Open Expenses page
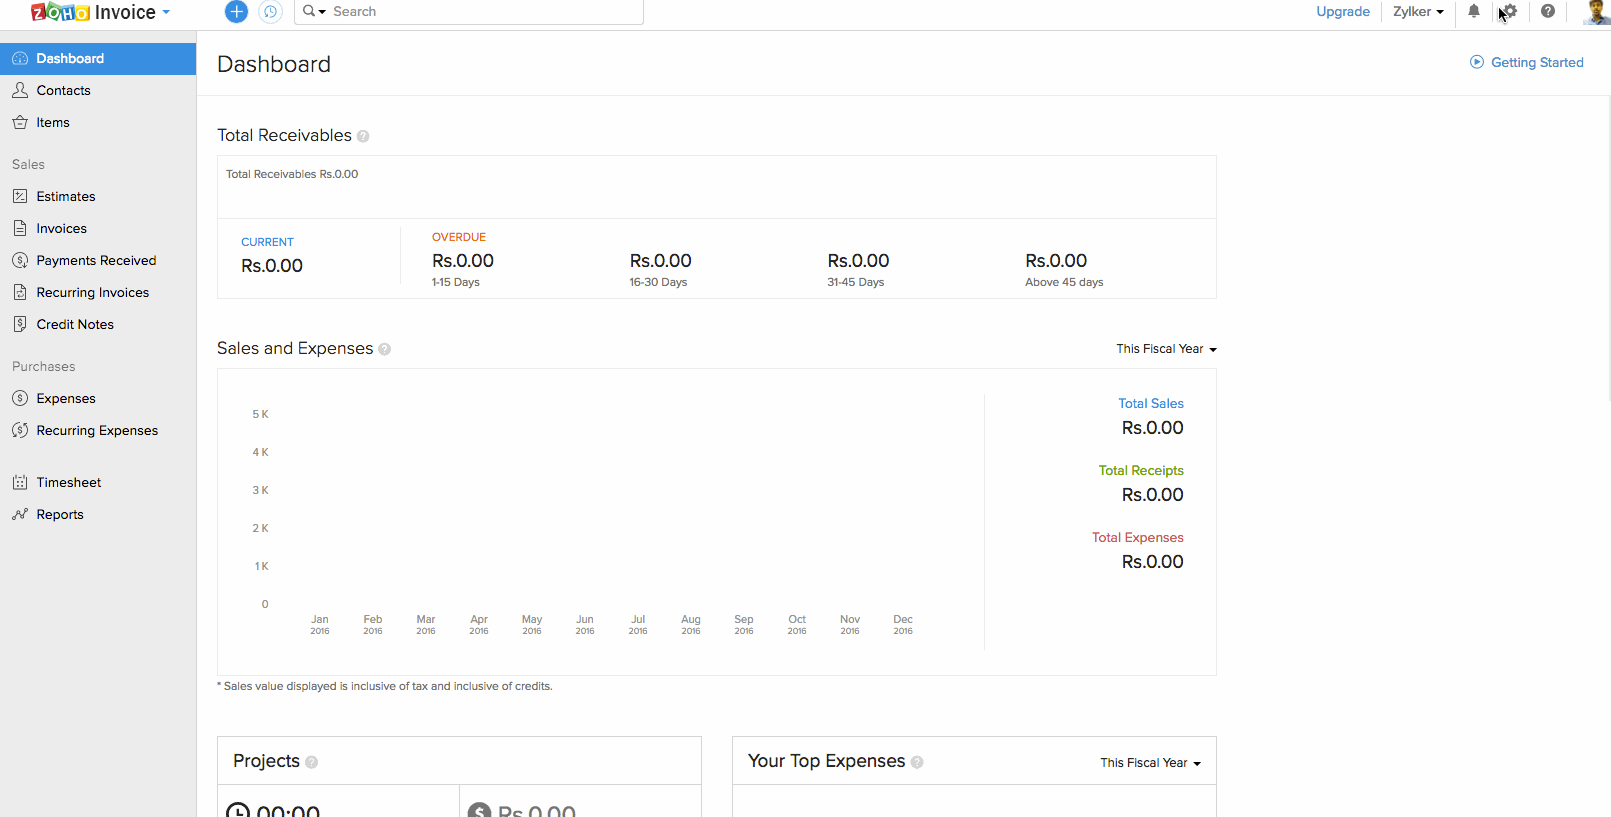Viewport: 1611px width, 817px height. coord(98,398)
